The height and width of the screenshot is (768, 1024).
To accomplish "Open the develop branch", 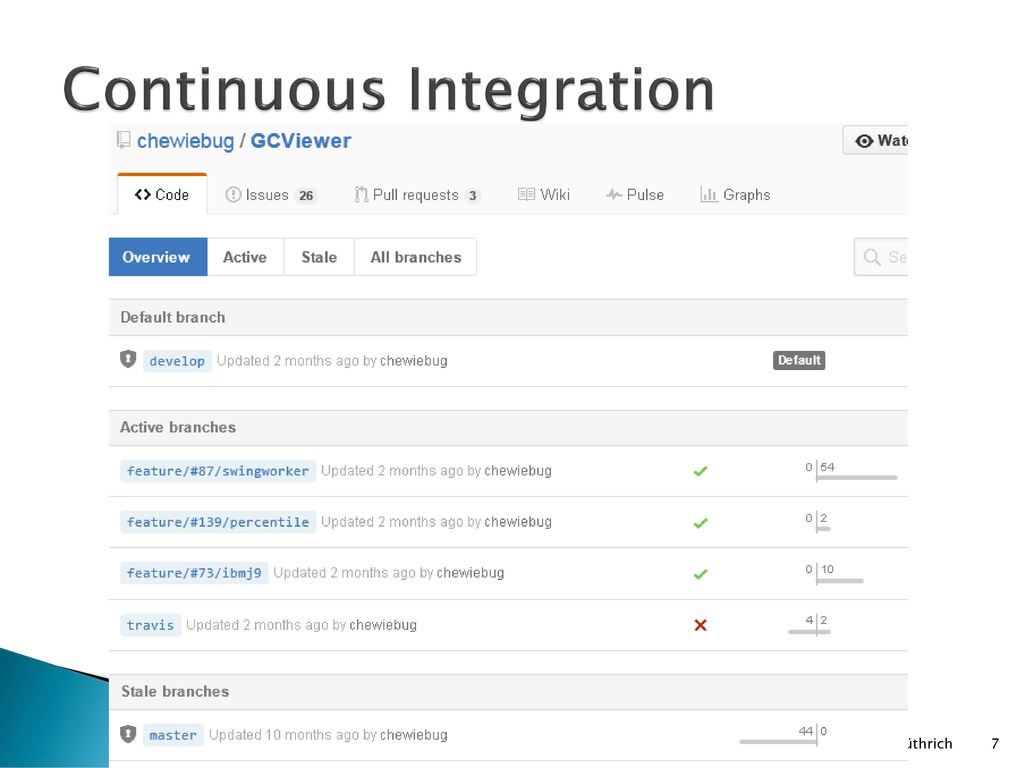I will pos(177,361).
